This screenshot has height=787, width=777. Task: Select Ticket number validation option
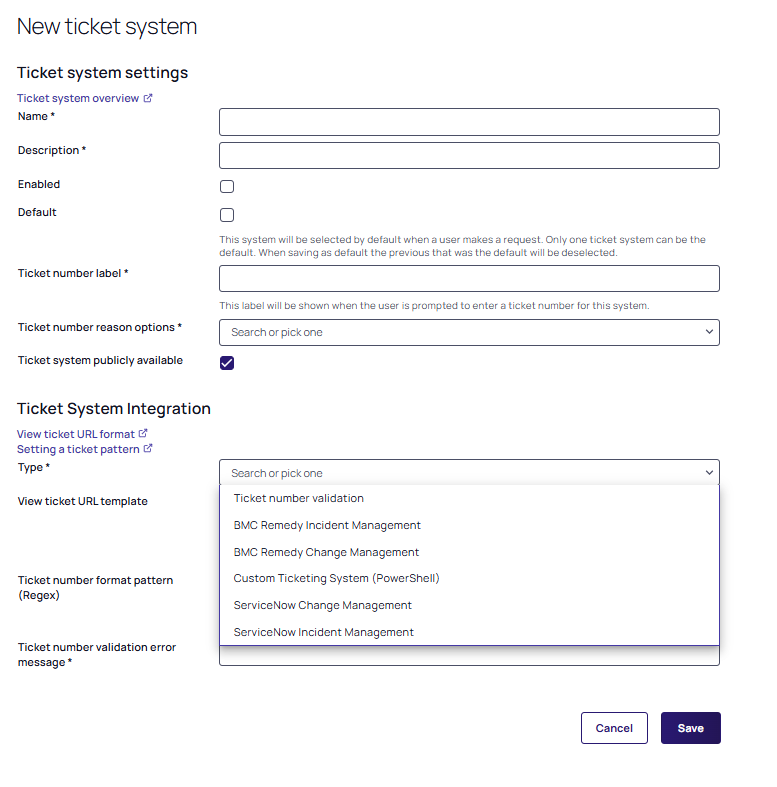click(299, 498)
